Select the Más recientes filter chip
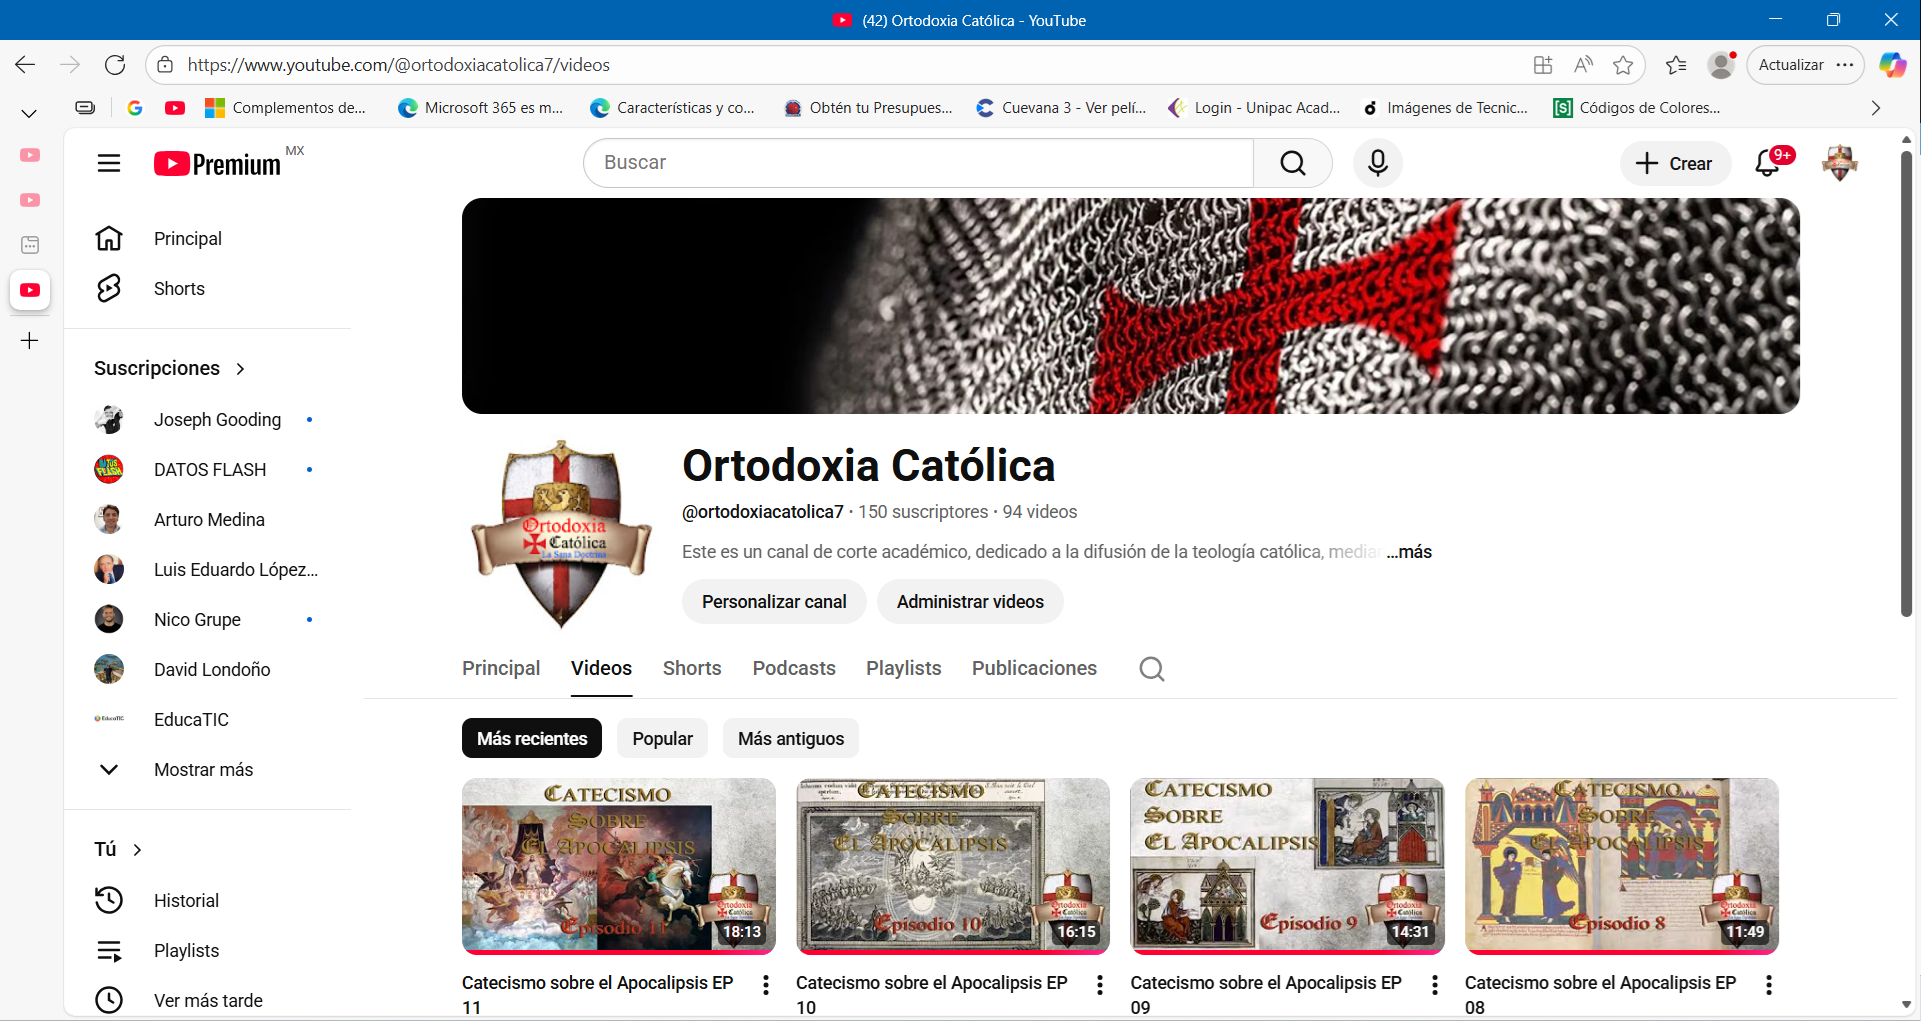This screenshot has height=1021, width=1921. 532,739
